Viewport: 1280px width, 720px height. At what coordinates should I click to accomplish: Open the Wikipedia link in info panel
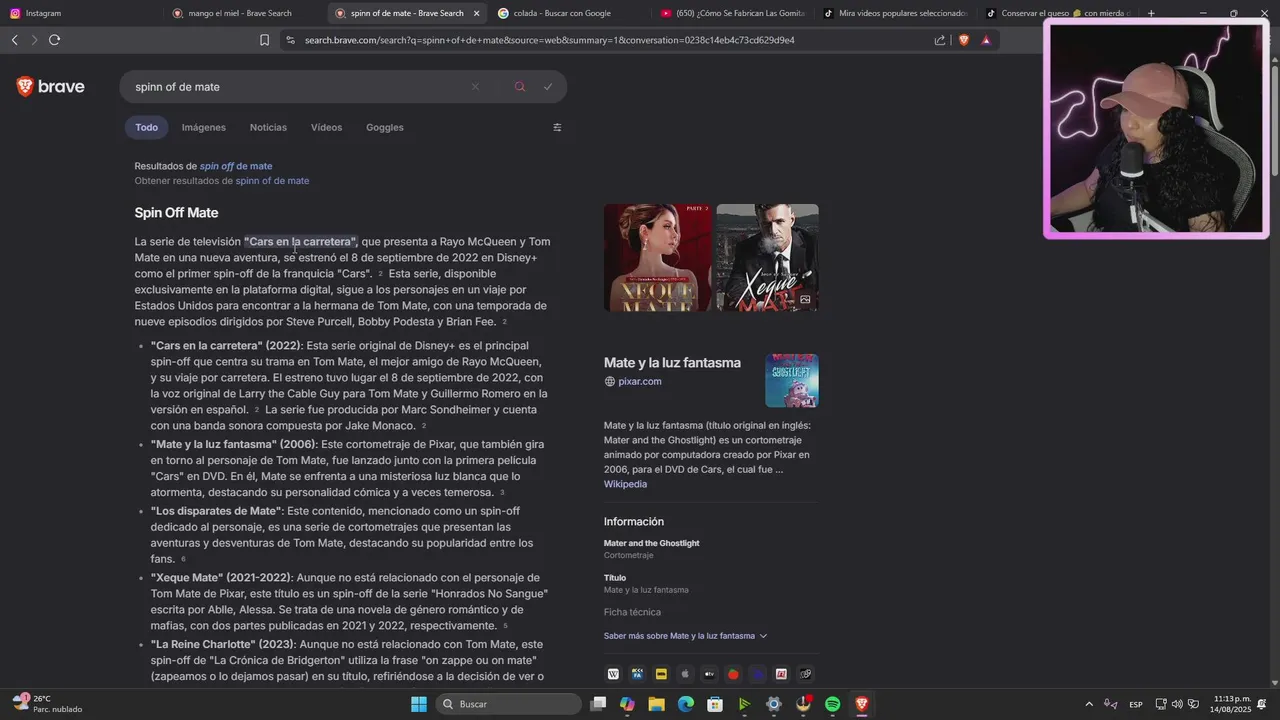coord(625,484)
